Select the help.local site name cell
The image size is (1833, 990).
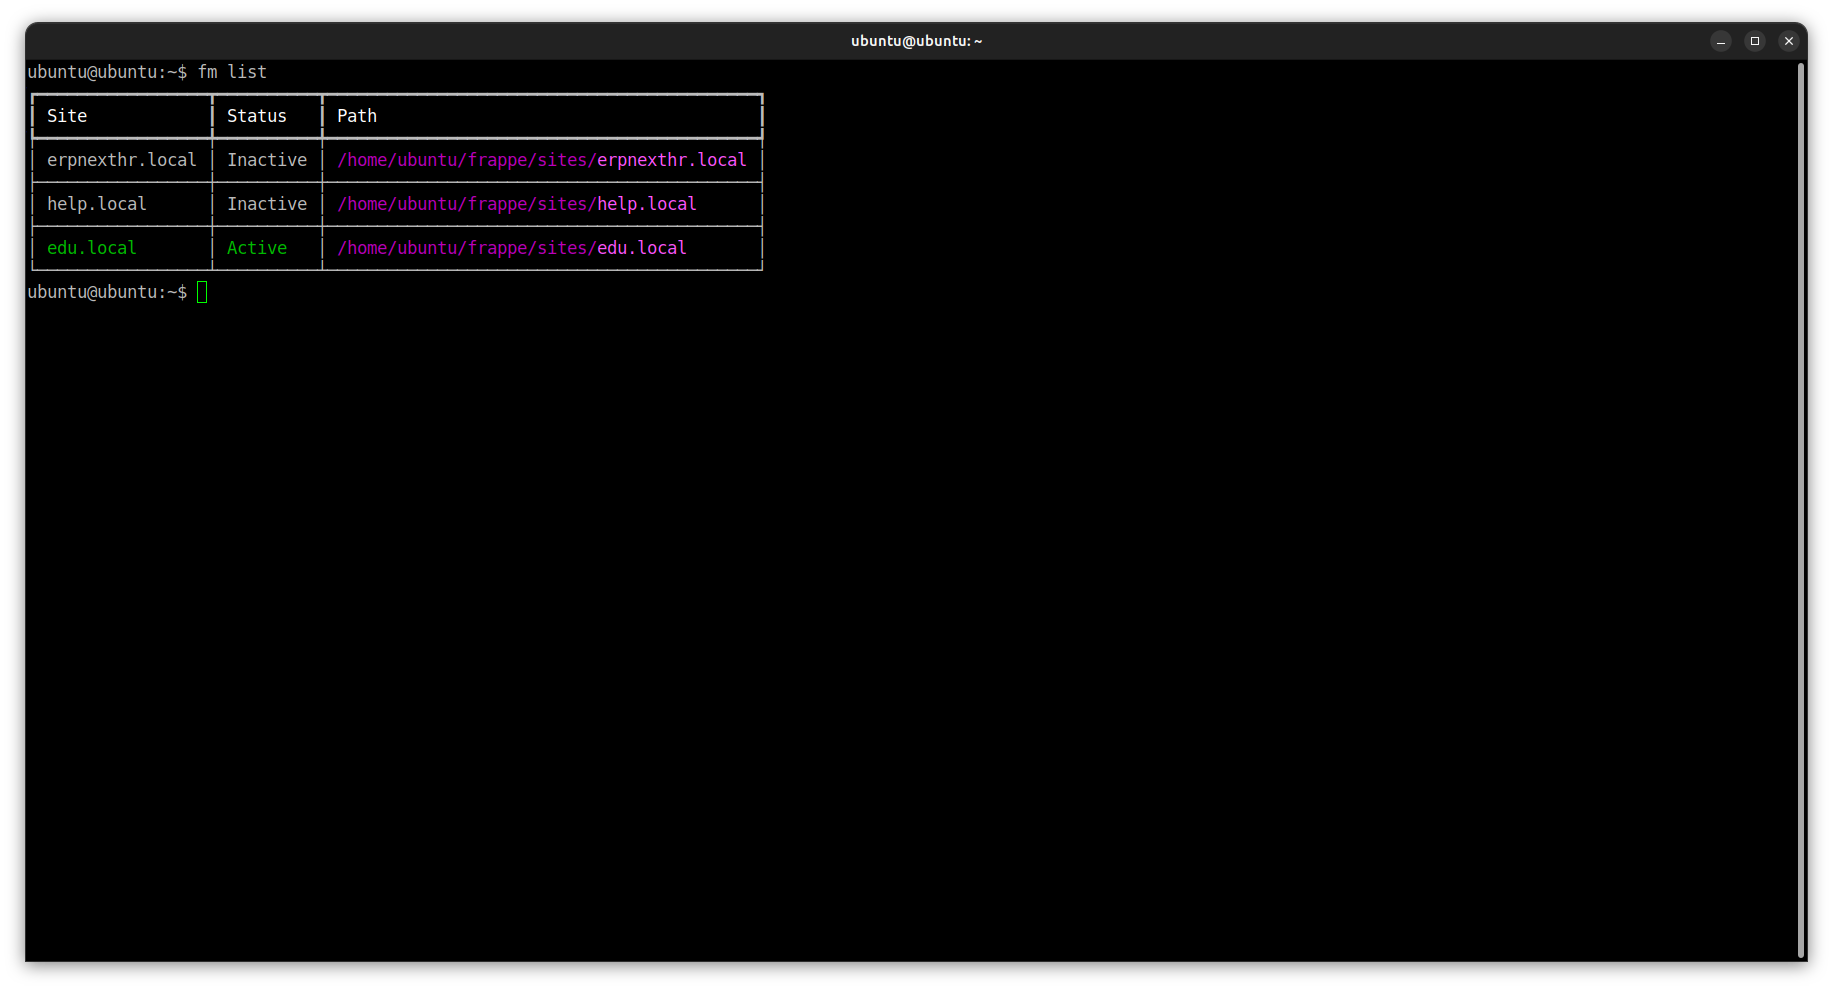[96, 204]
